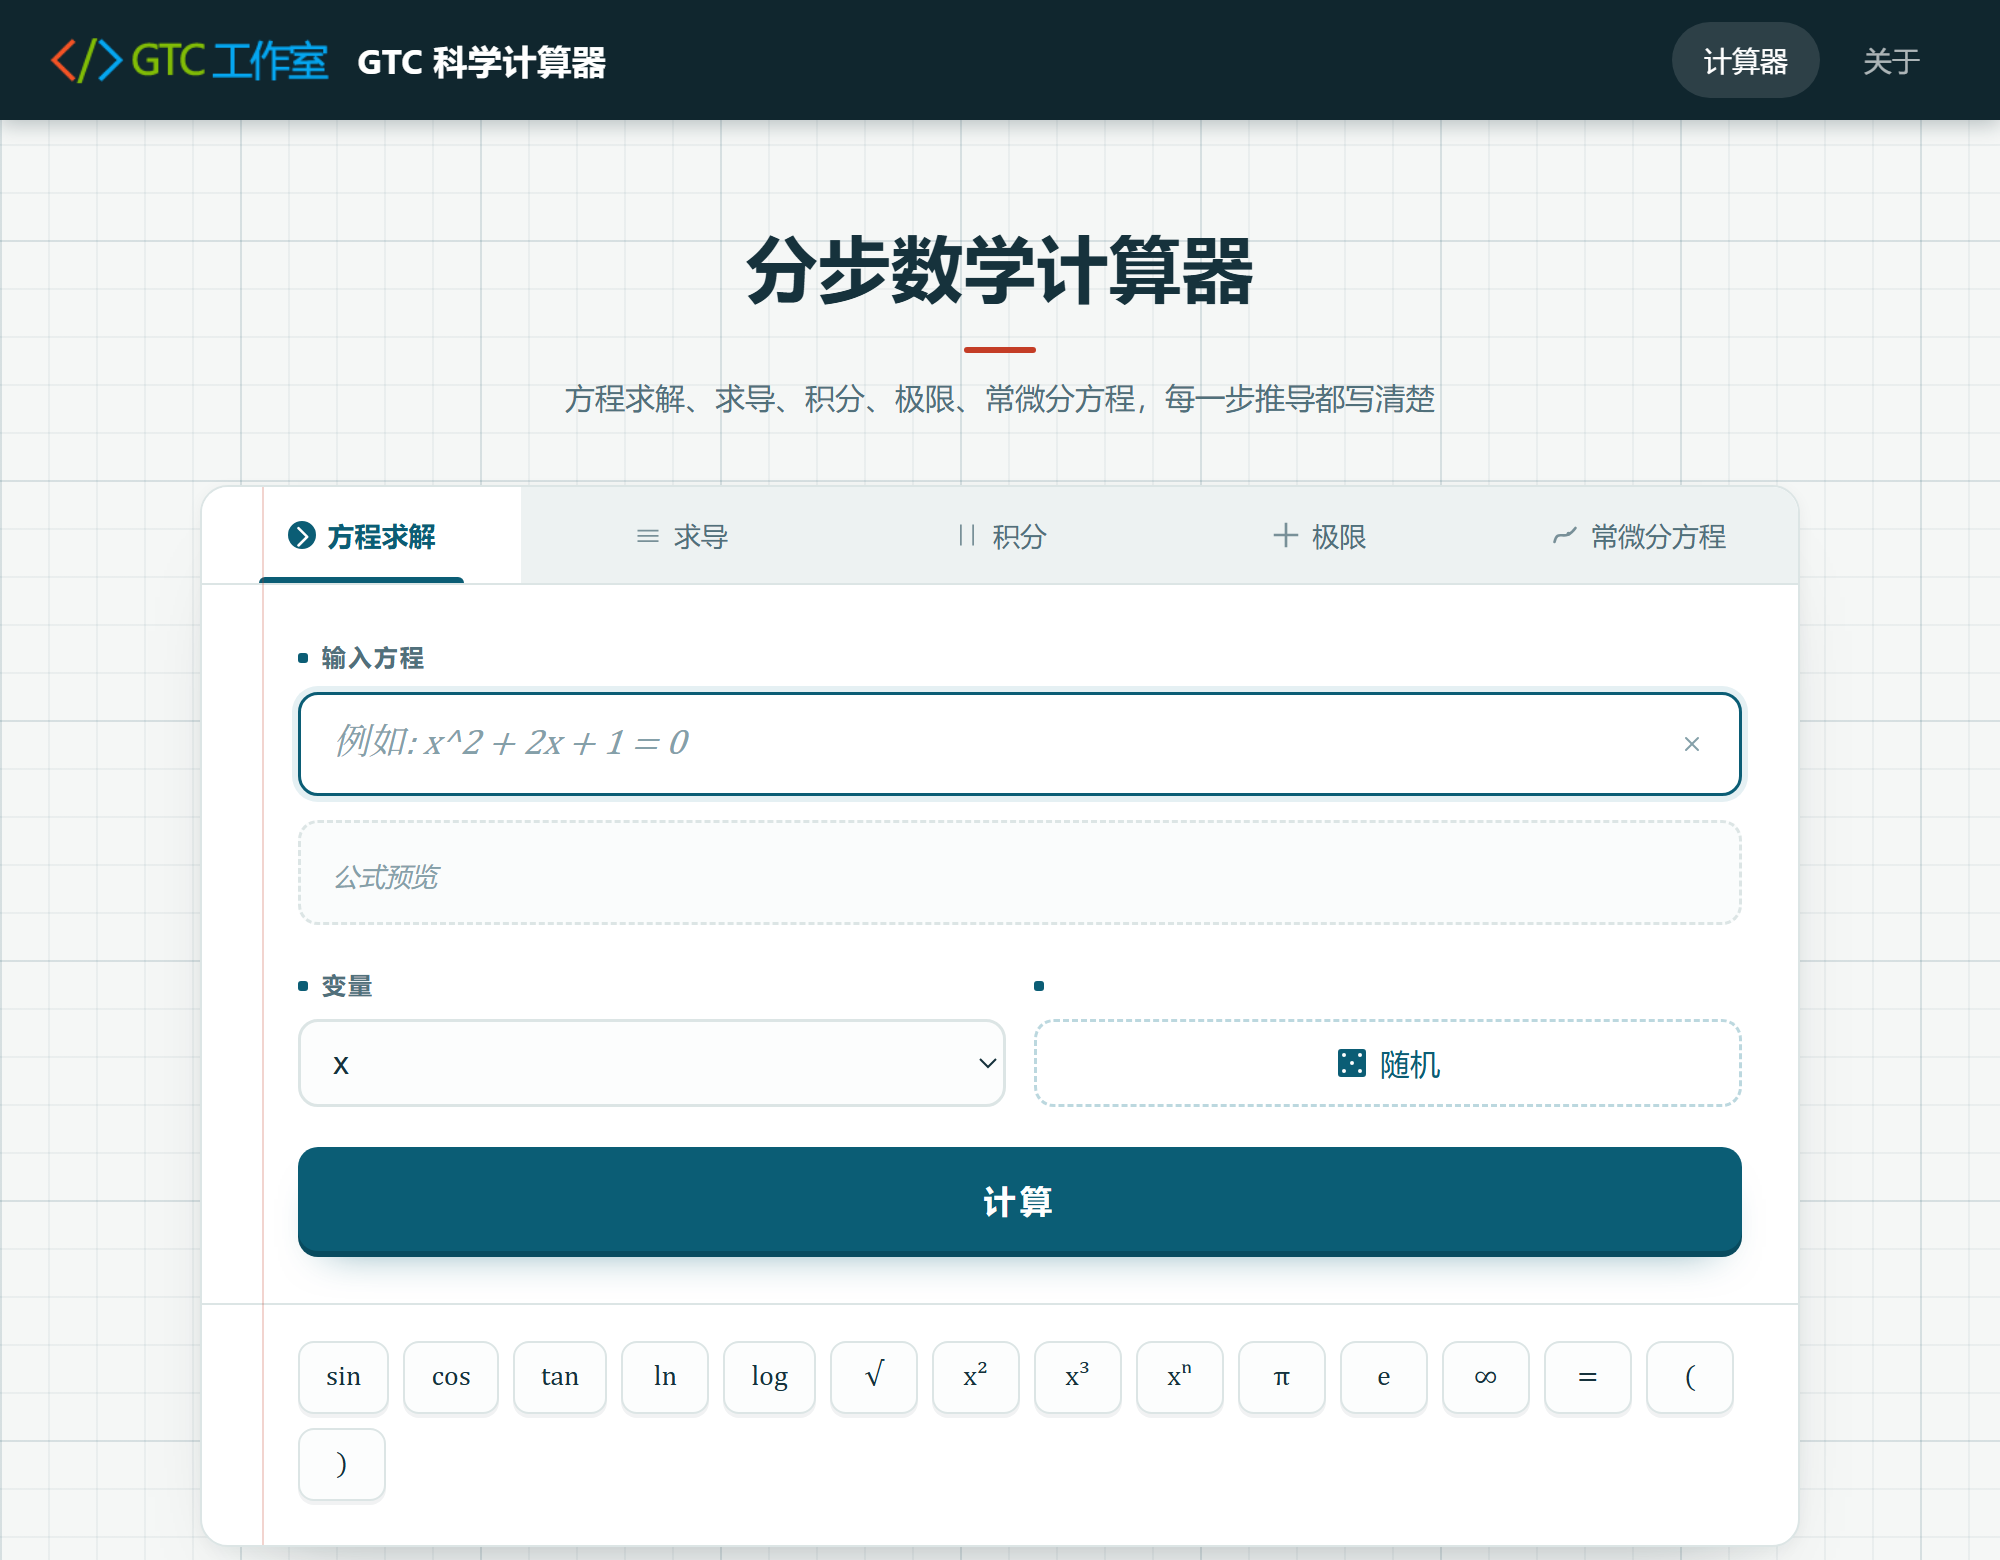Open the 变量 variable dropdown
The height and width of the screenshot is (1560, 2000).
(652, 1063)
